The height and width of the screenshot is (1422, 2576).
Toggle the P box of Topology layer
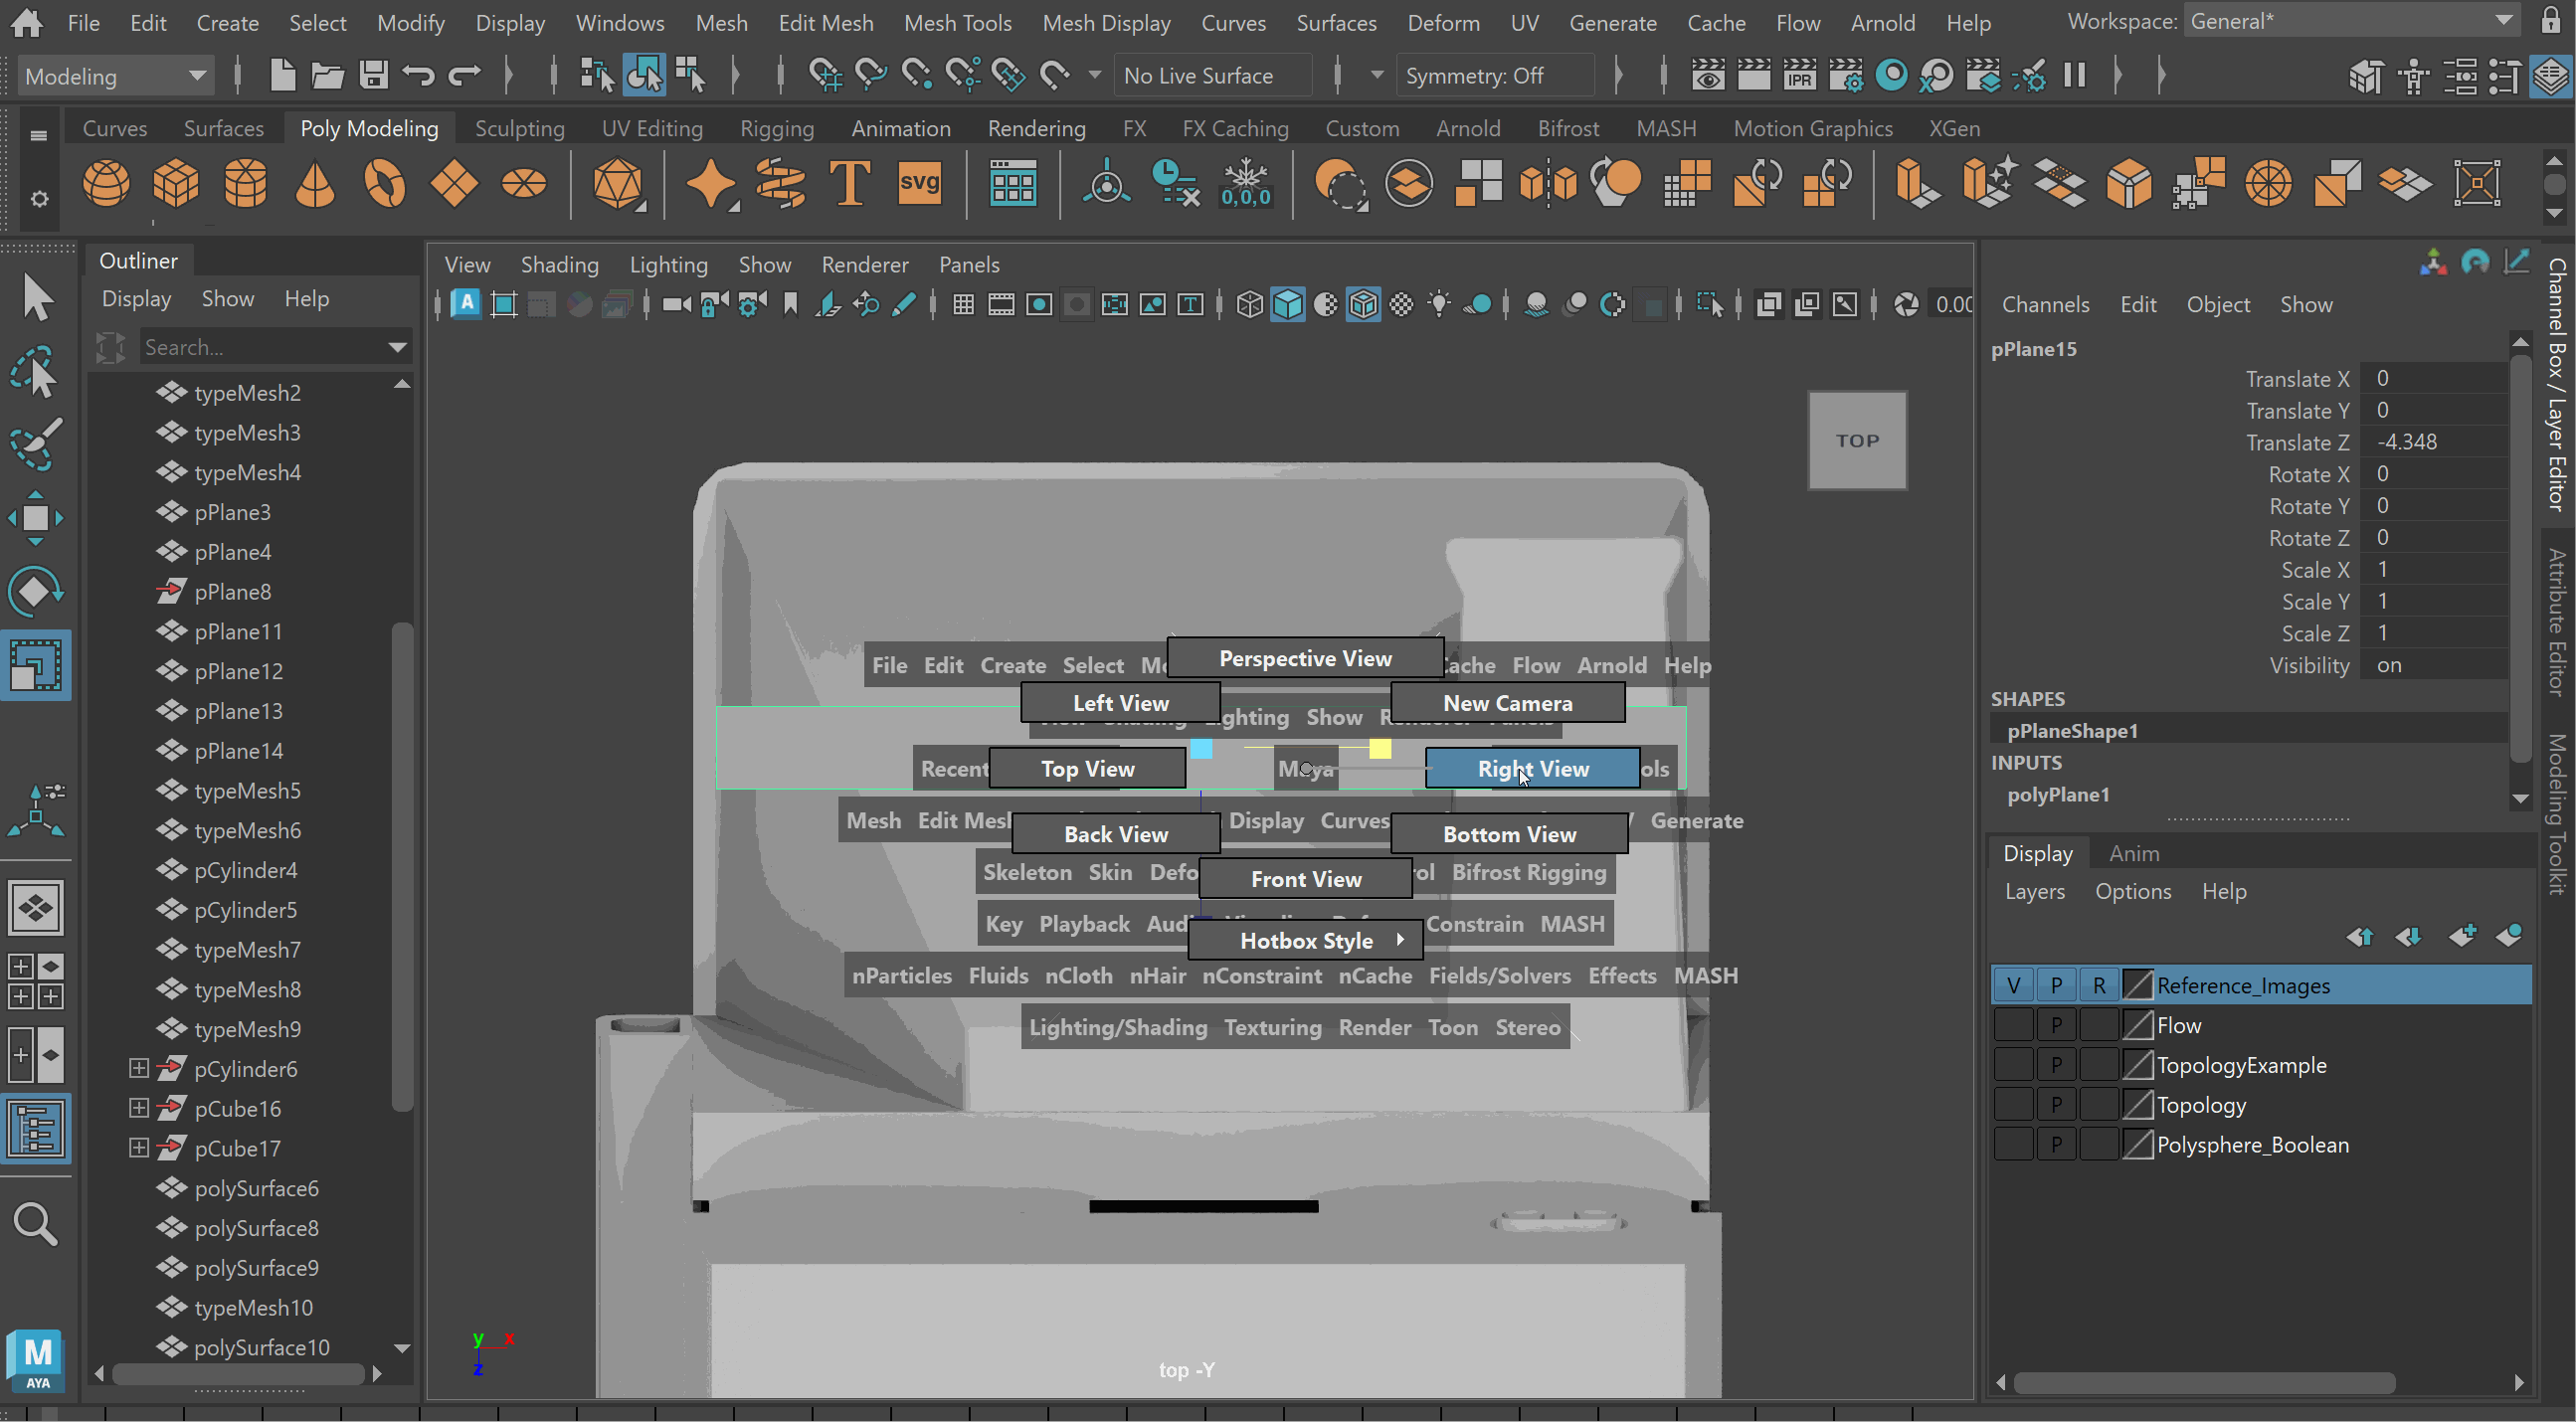coord(2056,1105)
